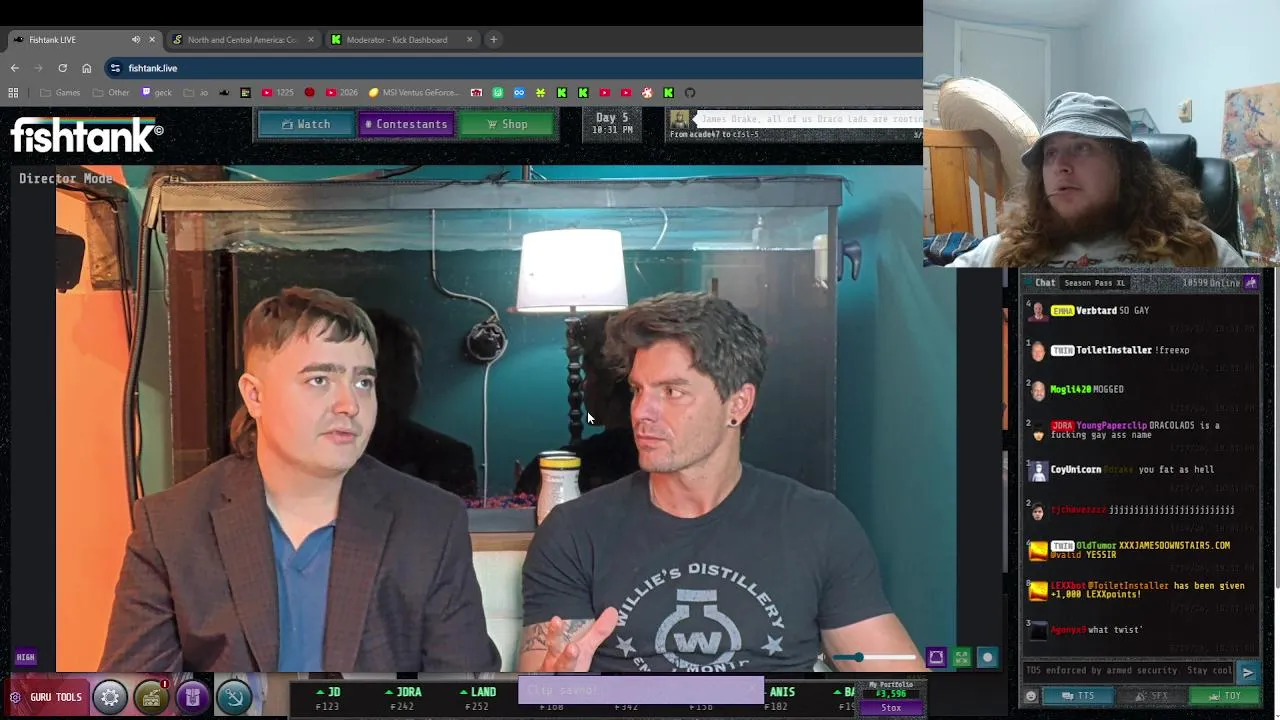The image size is (1280, 720).
Task: Click the Fishtank logo
Action: (x=87, y=135)
